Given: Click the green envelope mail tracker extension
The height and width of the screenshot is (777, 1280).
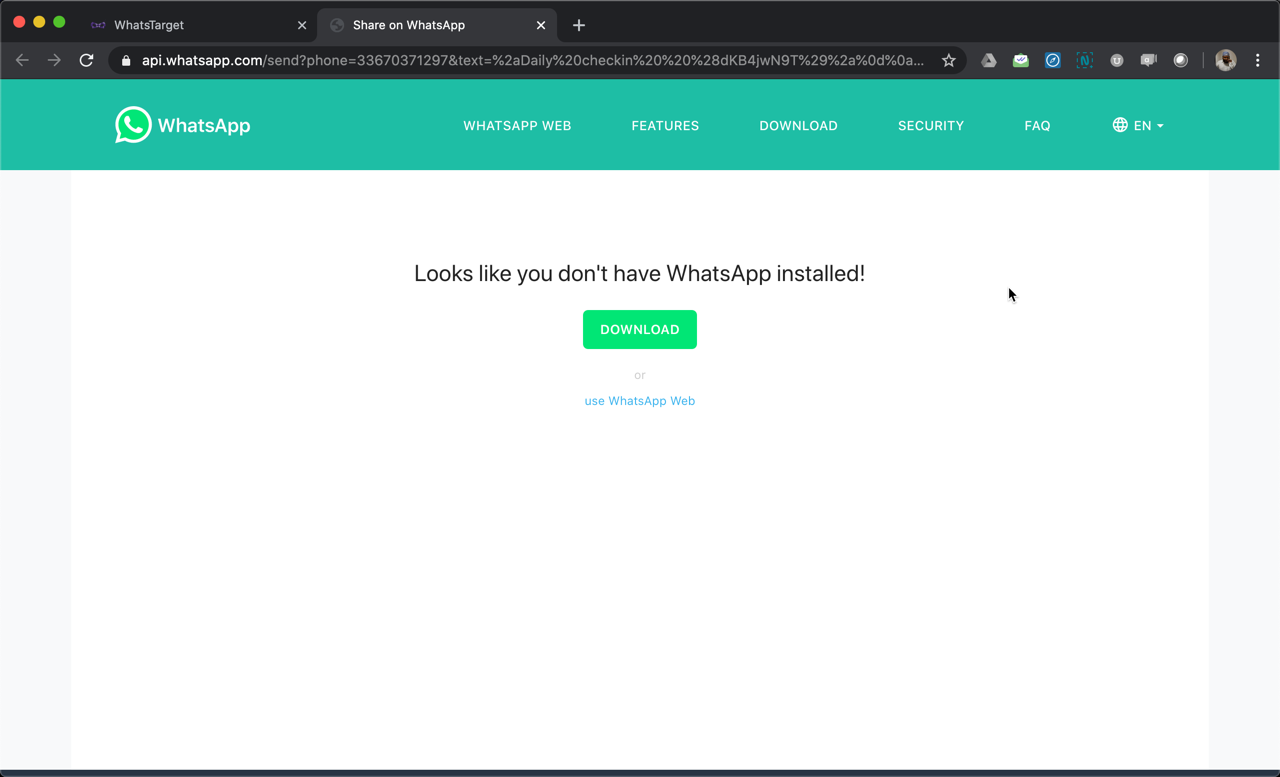Looking at the screenshot, I should tap(1020, 60).
